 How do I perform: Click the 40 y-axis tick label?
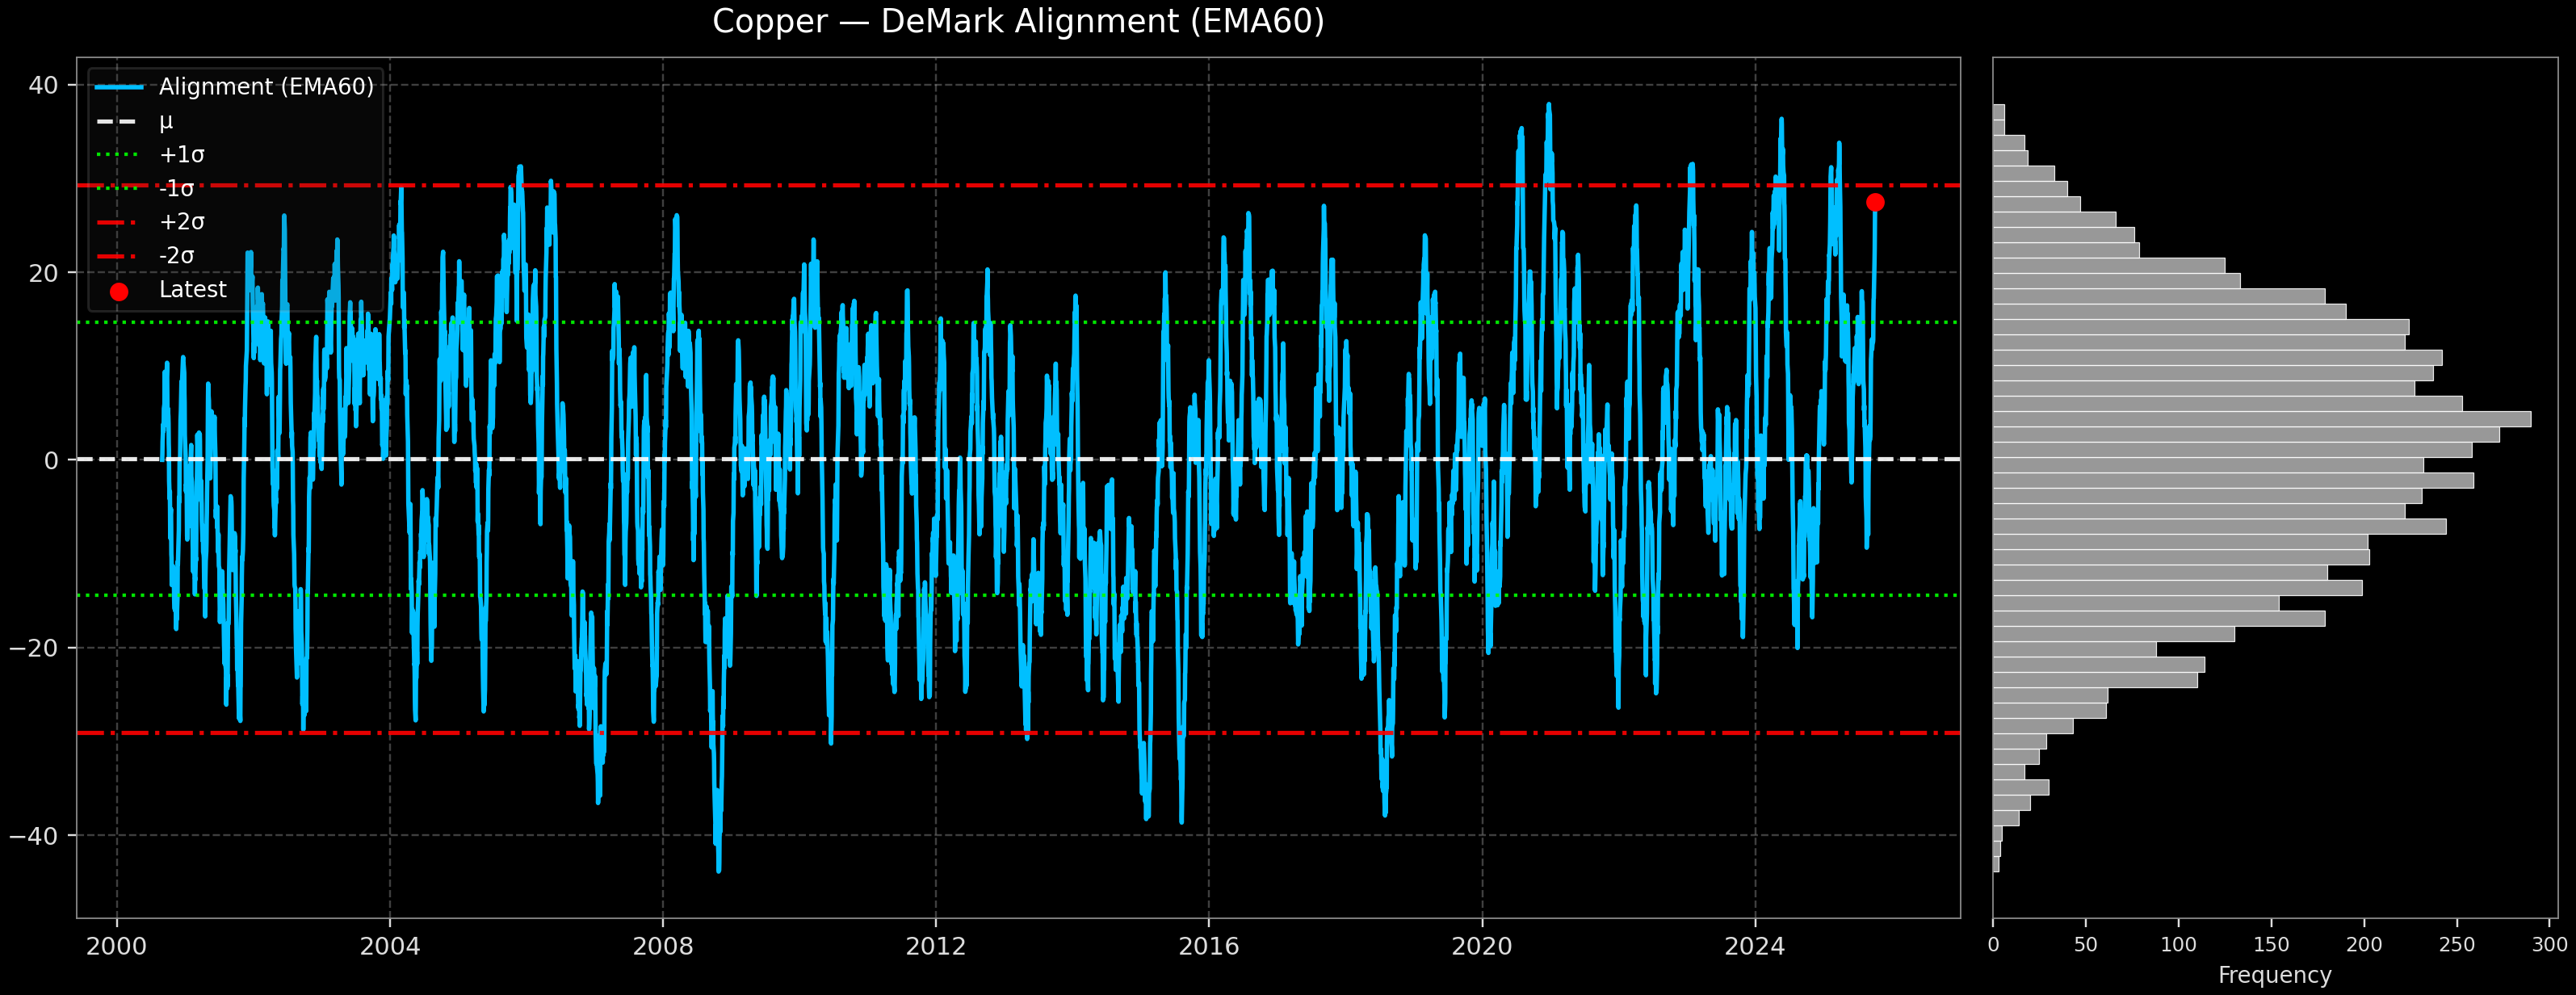tap(43, 86)
